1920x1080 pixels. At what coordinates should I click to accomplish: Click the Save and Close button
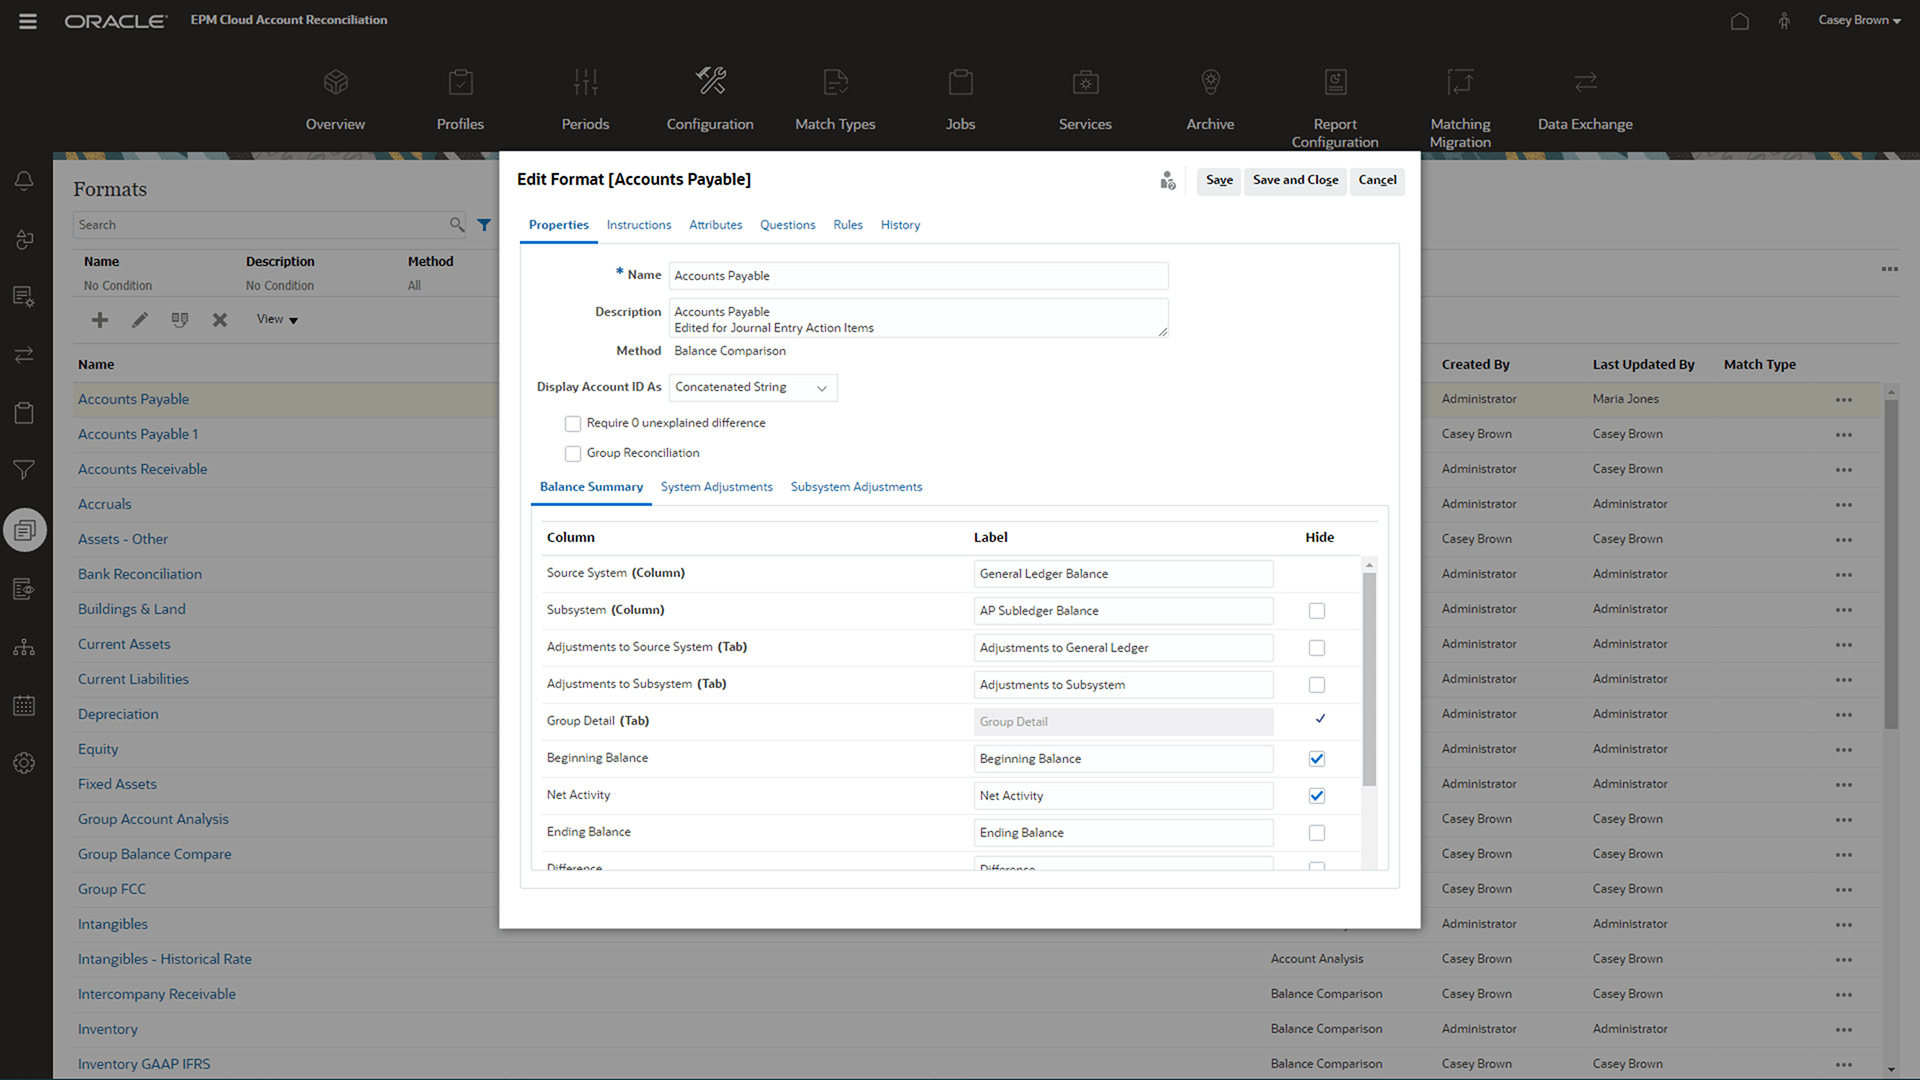coord(1295,180)
